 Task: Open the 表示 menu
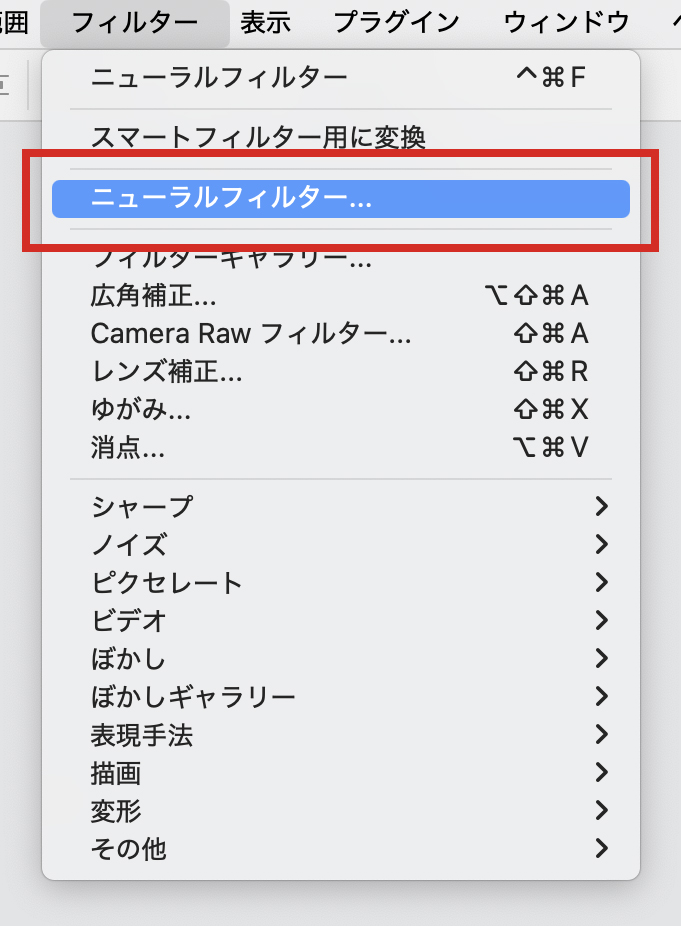(265, 22)
